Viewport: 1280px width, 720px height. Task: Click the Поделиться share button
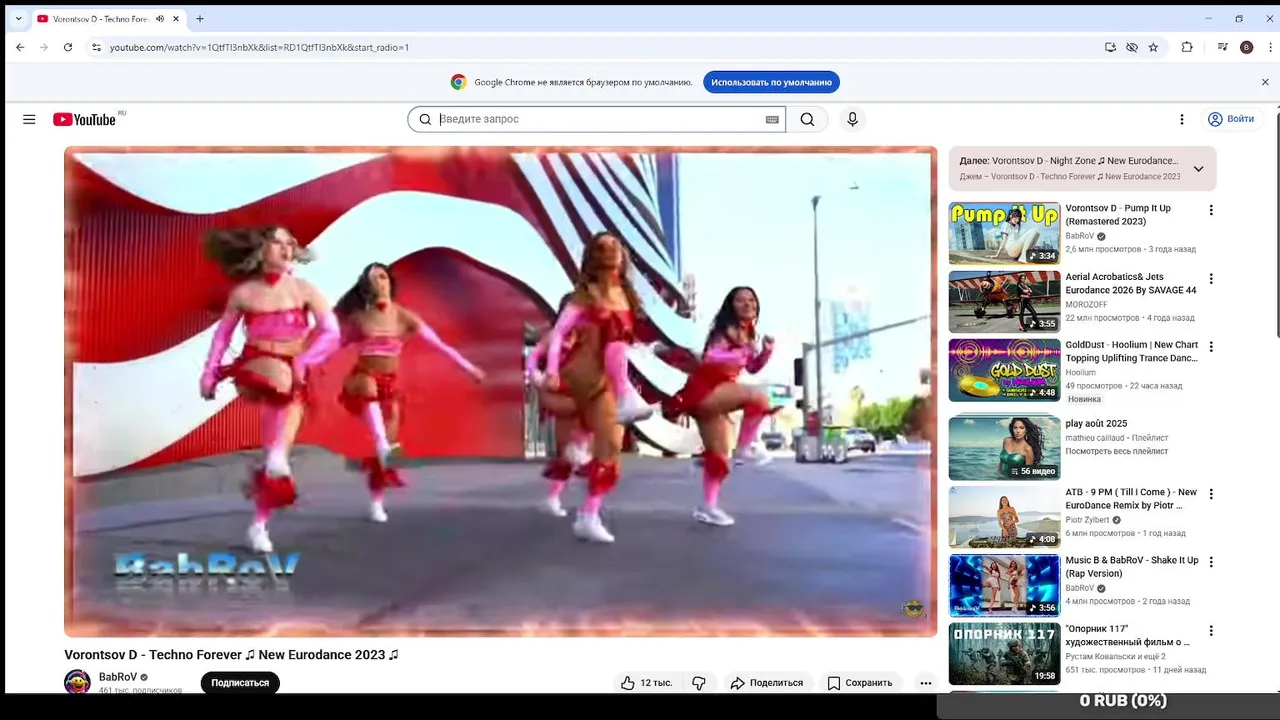[x=767, y=683]
